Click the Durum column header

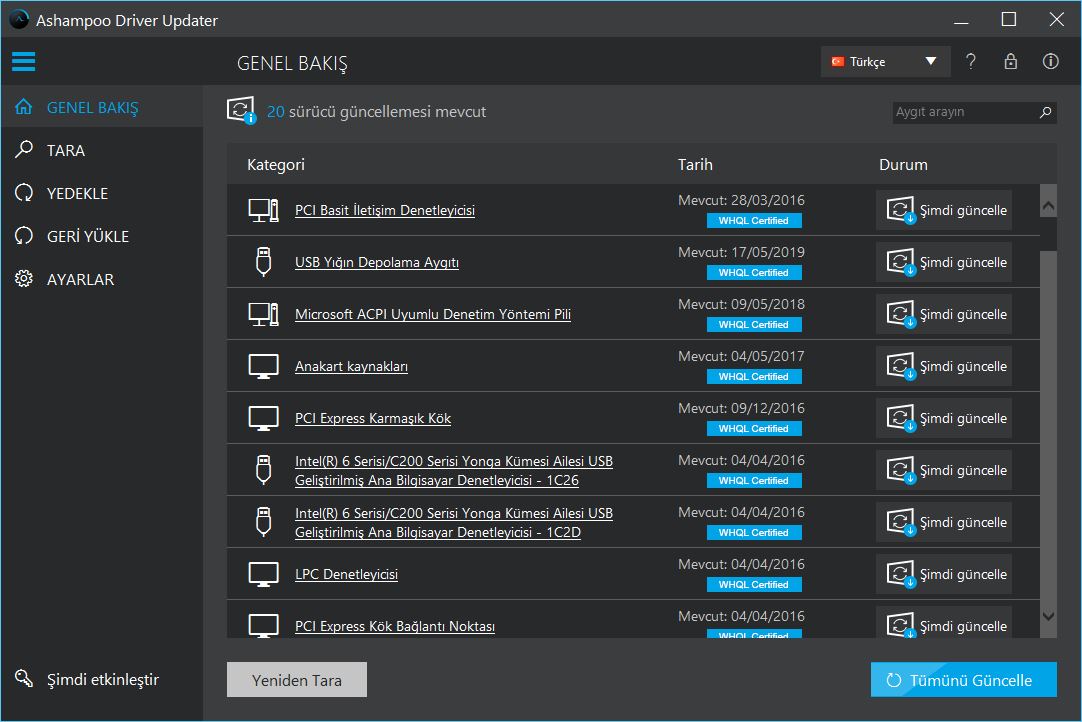903,164
